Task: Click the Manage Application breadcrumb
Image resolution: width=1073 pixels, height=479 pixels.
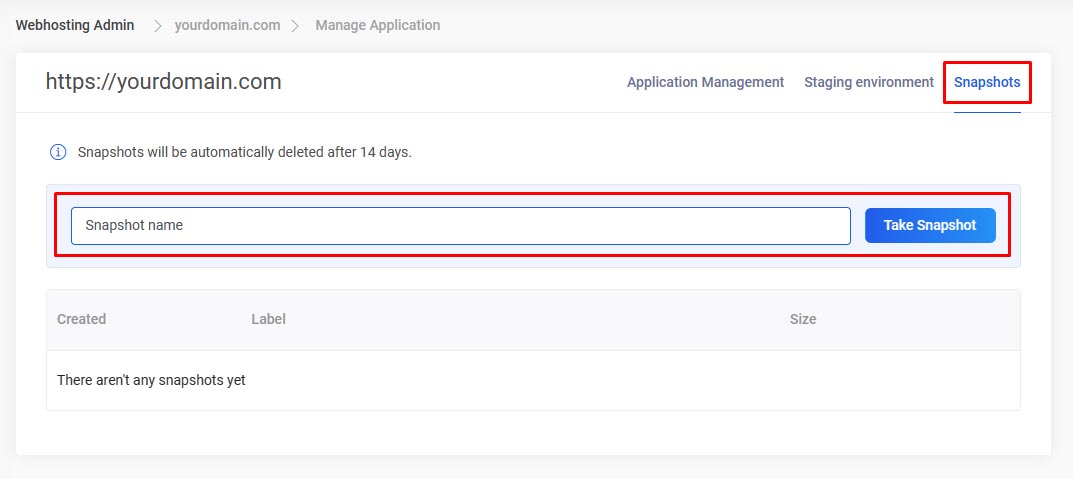Action: point(377,25)
